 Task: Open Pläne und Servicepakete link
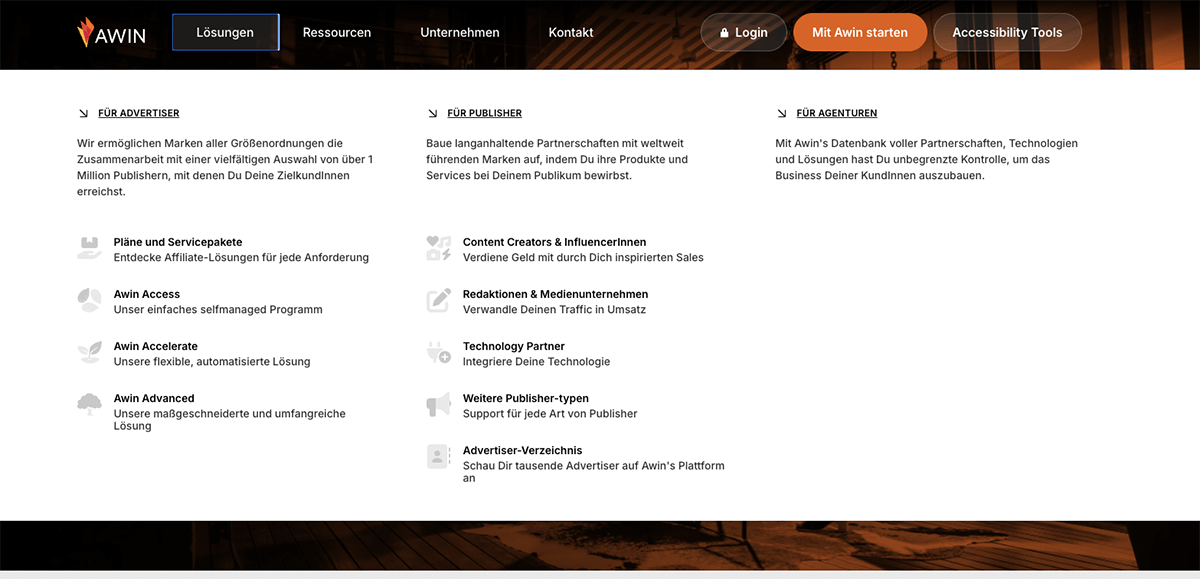tap(178, 242)
